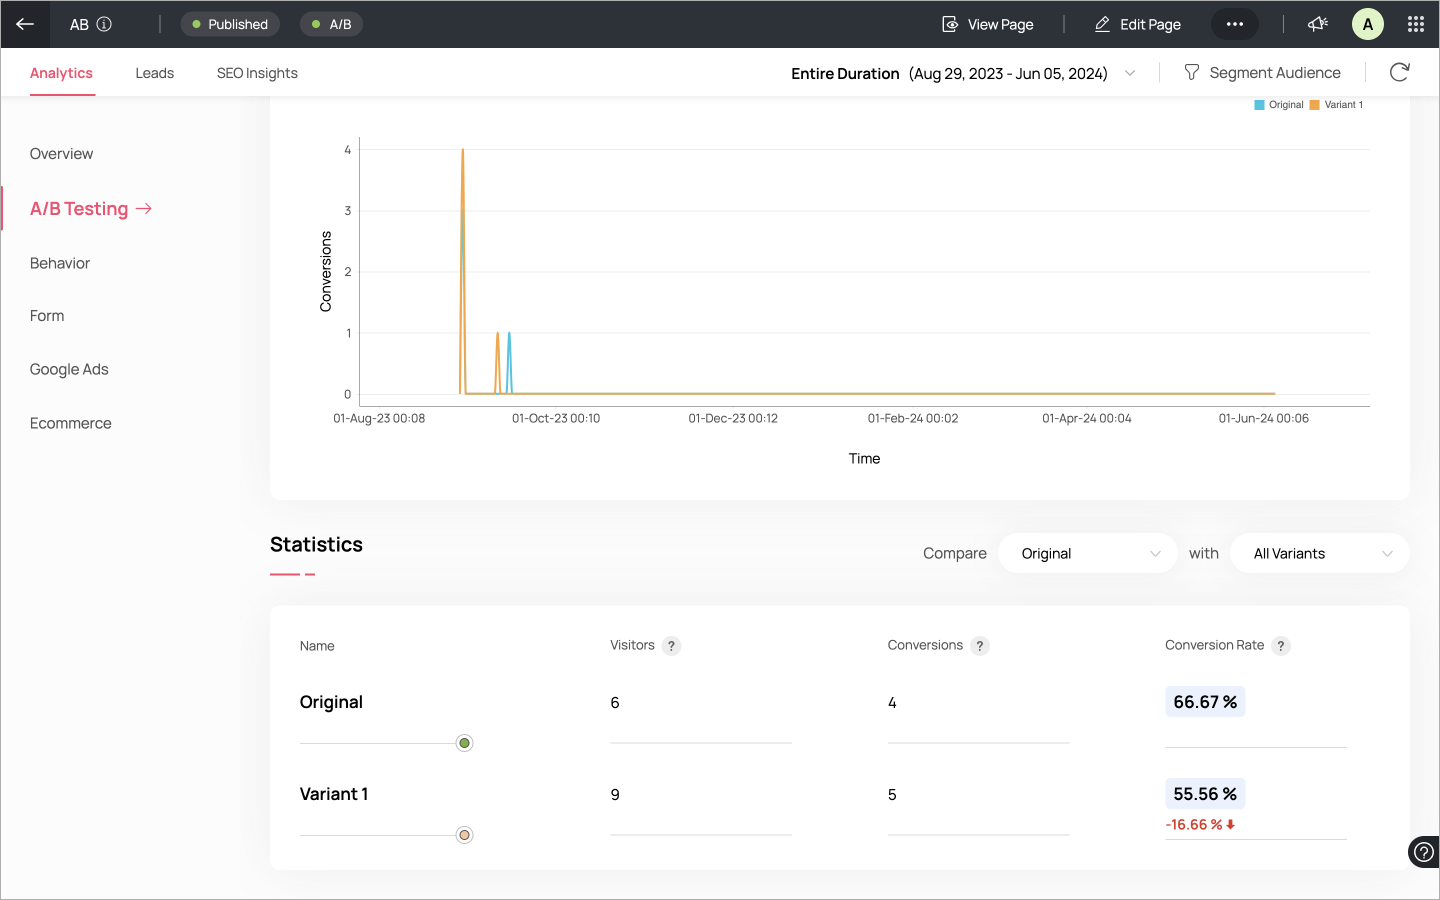Switch to the Leads tab
Image resolution: width=1440 pixels, height=900 pixels.
[x=155, y=73]
